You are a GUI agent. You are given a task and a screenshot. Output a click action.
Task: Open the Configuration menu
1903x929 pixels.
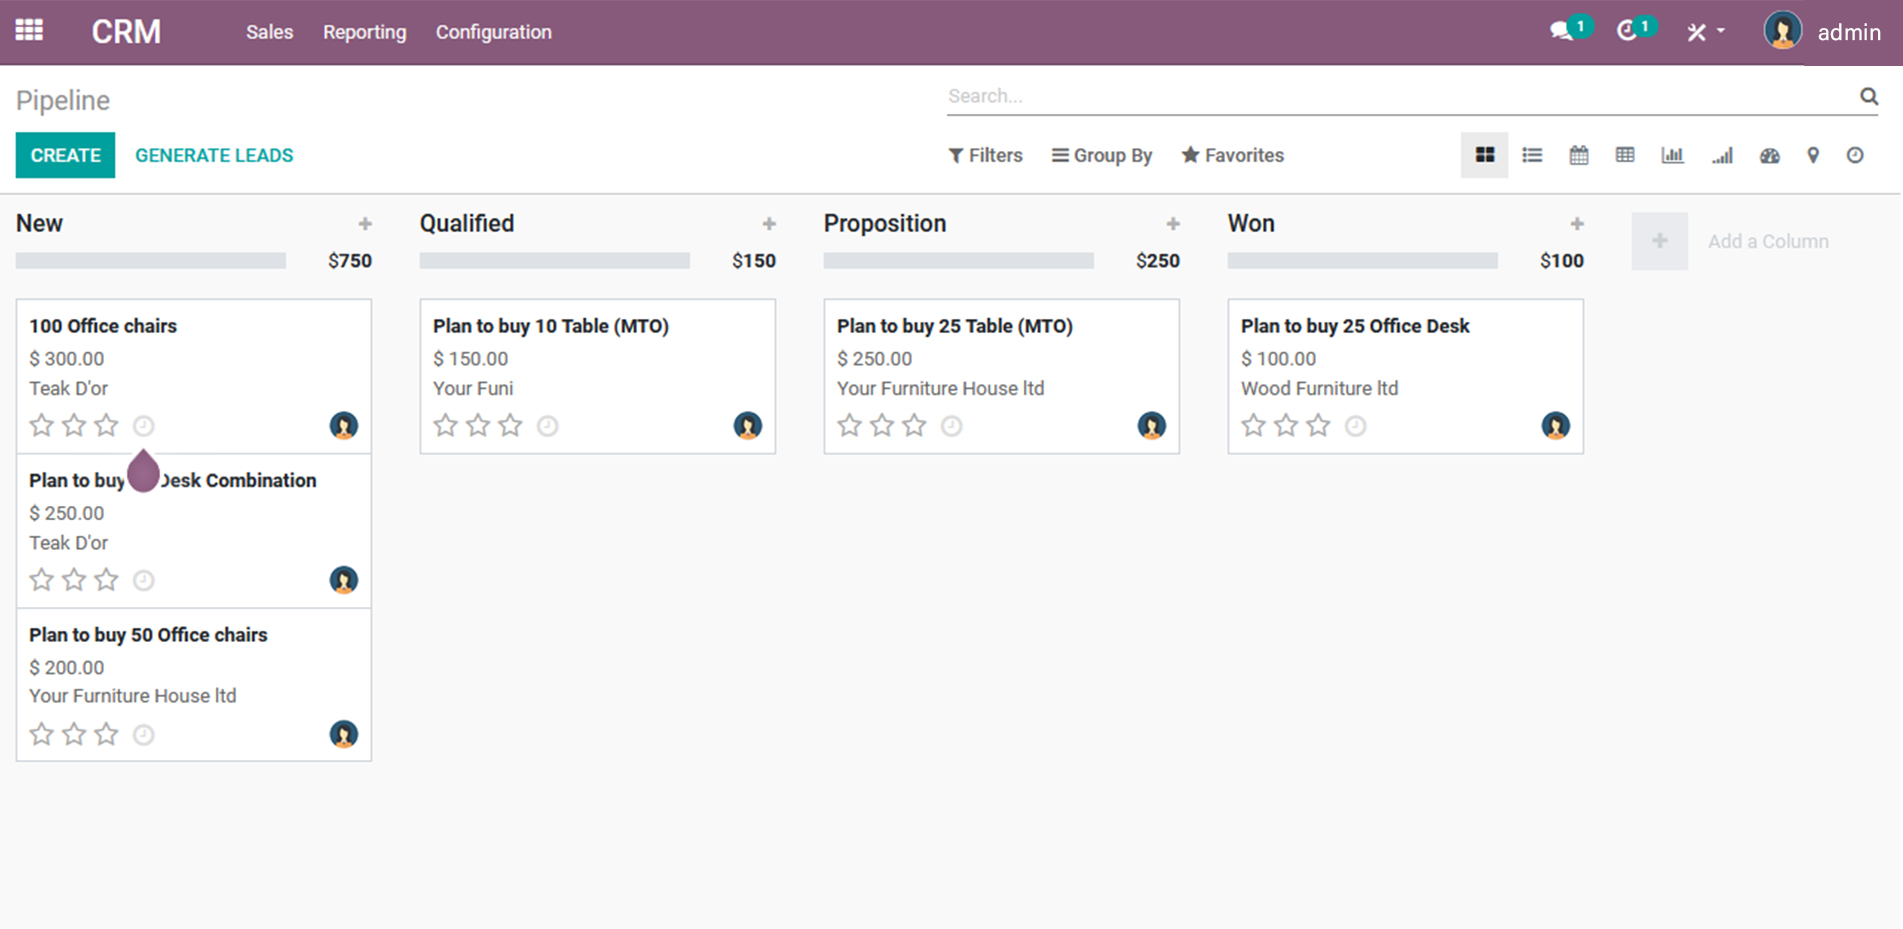[493, 32]
